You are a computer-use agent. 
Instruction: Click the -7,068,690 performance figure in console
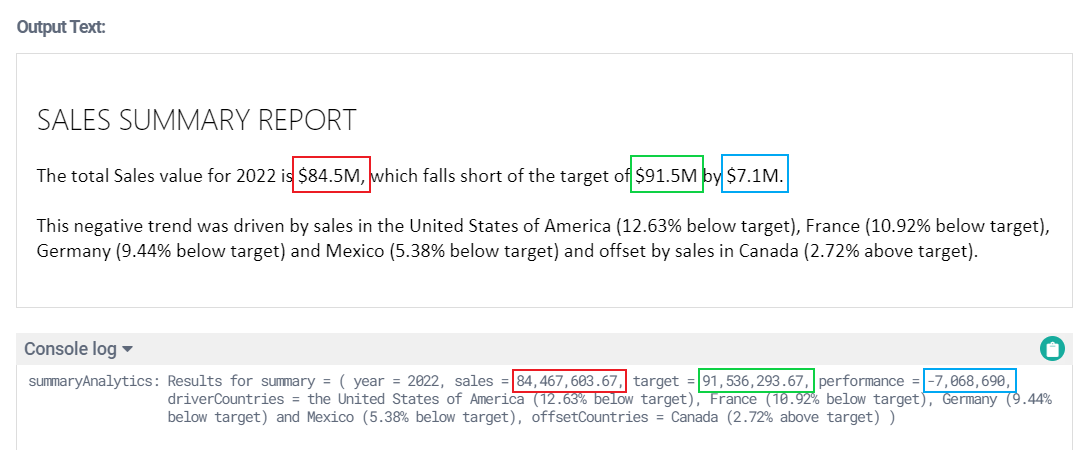pos(970,381)
